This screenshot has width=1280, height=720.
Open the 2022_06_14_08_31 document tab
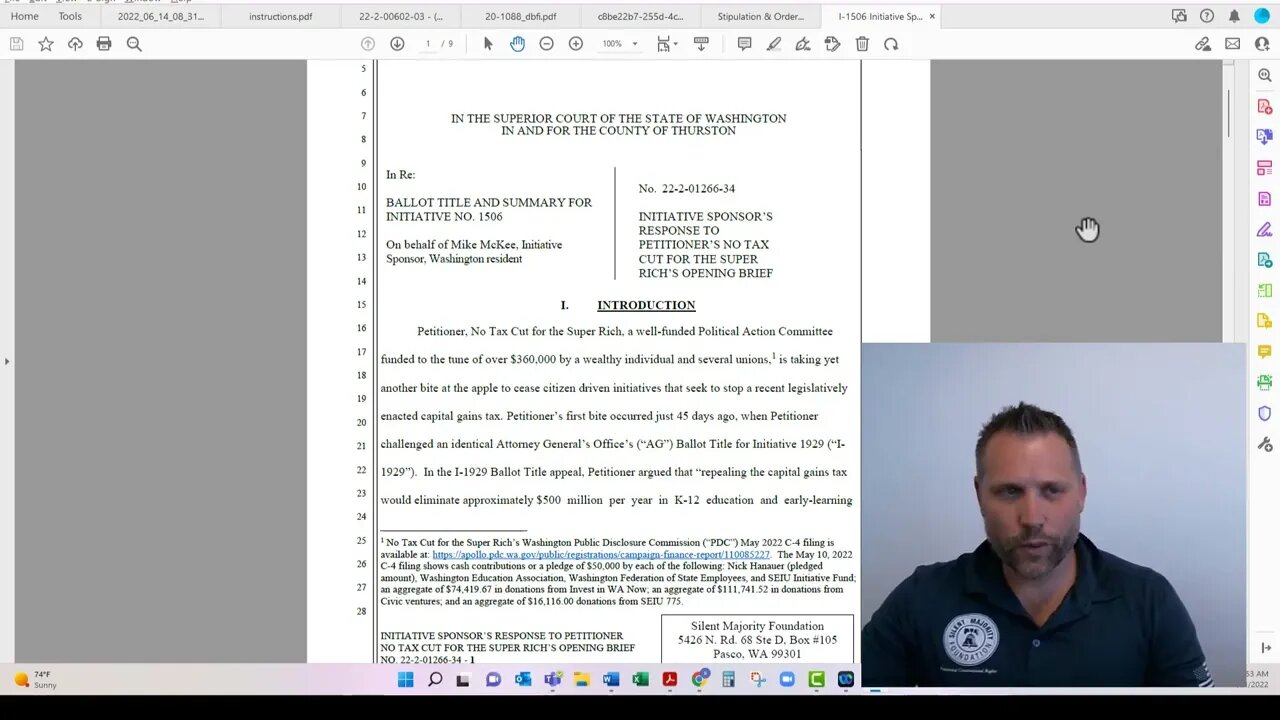click(160, 16)
